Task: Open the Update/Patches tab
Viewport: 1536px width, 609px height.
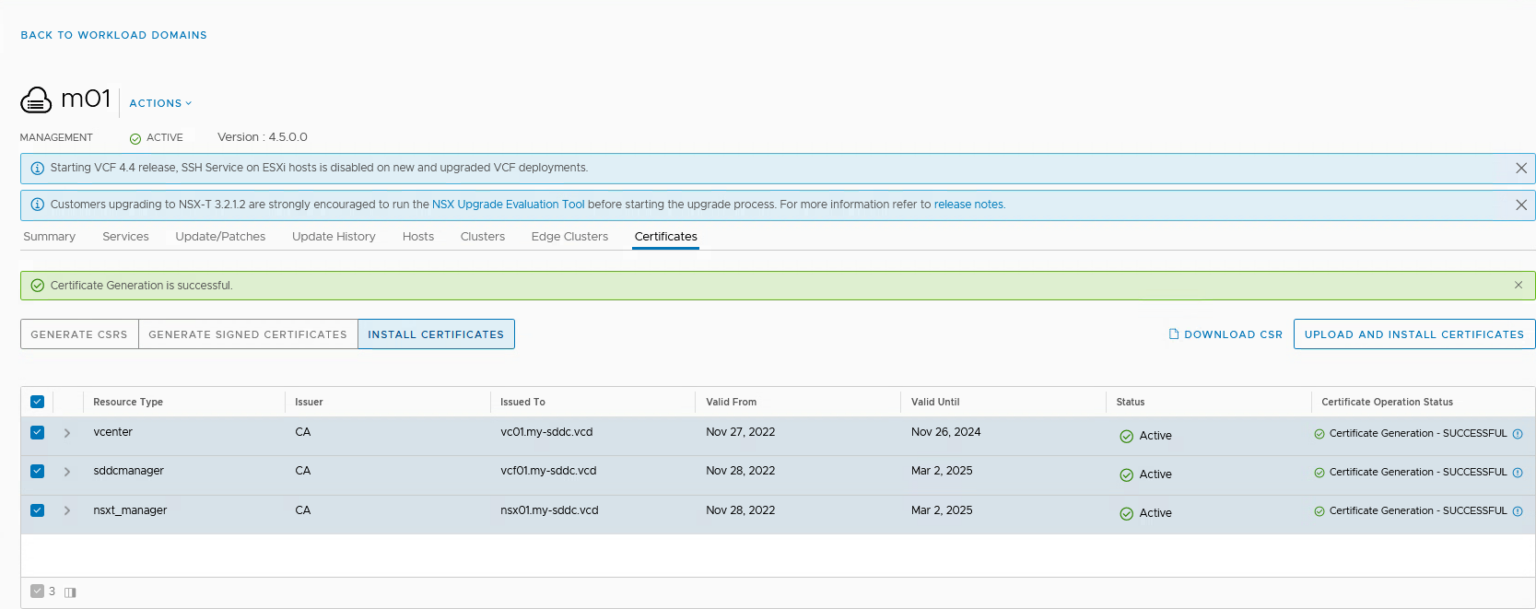Action: [x=220, y=237]
